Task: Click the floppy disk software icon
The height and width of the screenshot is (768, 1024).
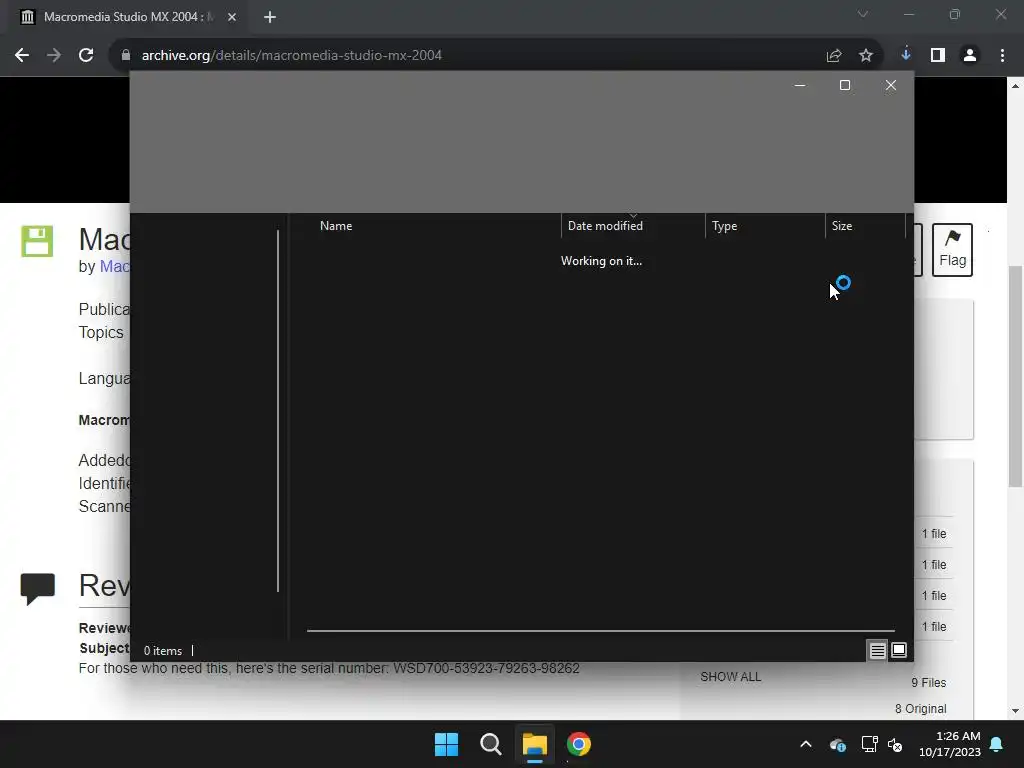Action: tap(37, 242)
